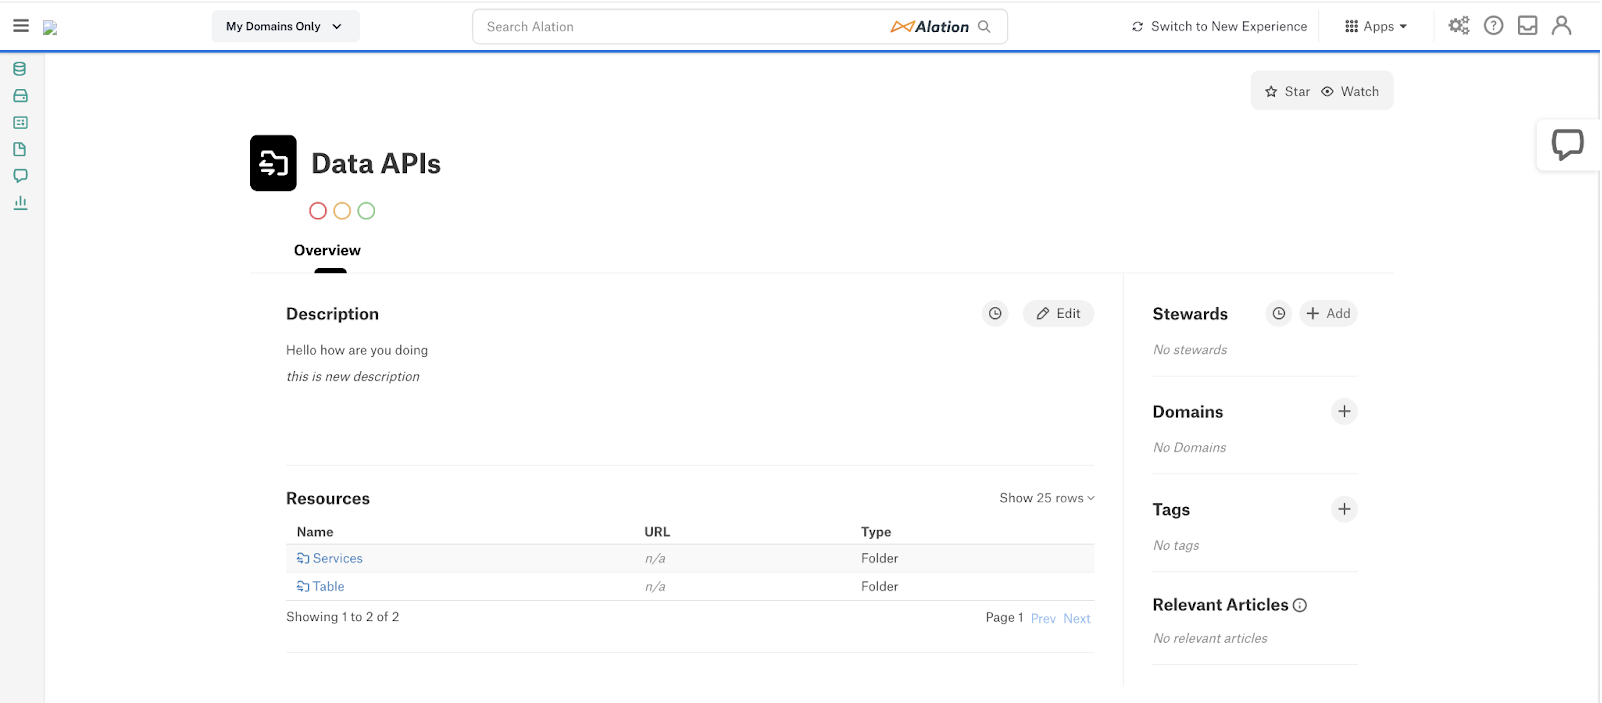
Task: Click n/a URL in Table row
Action: point(655,587)
